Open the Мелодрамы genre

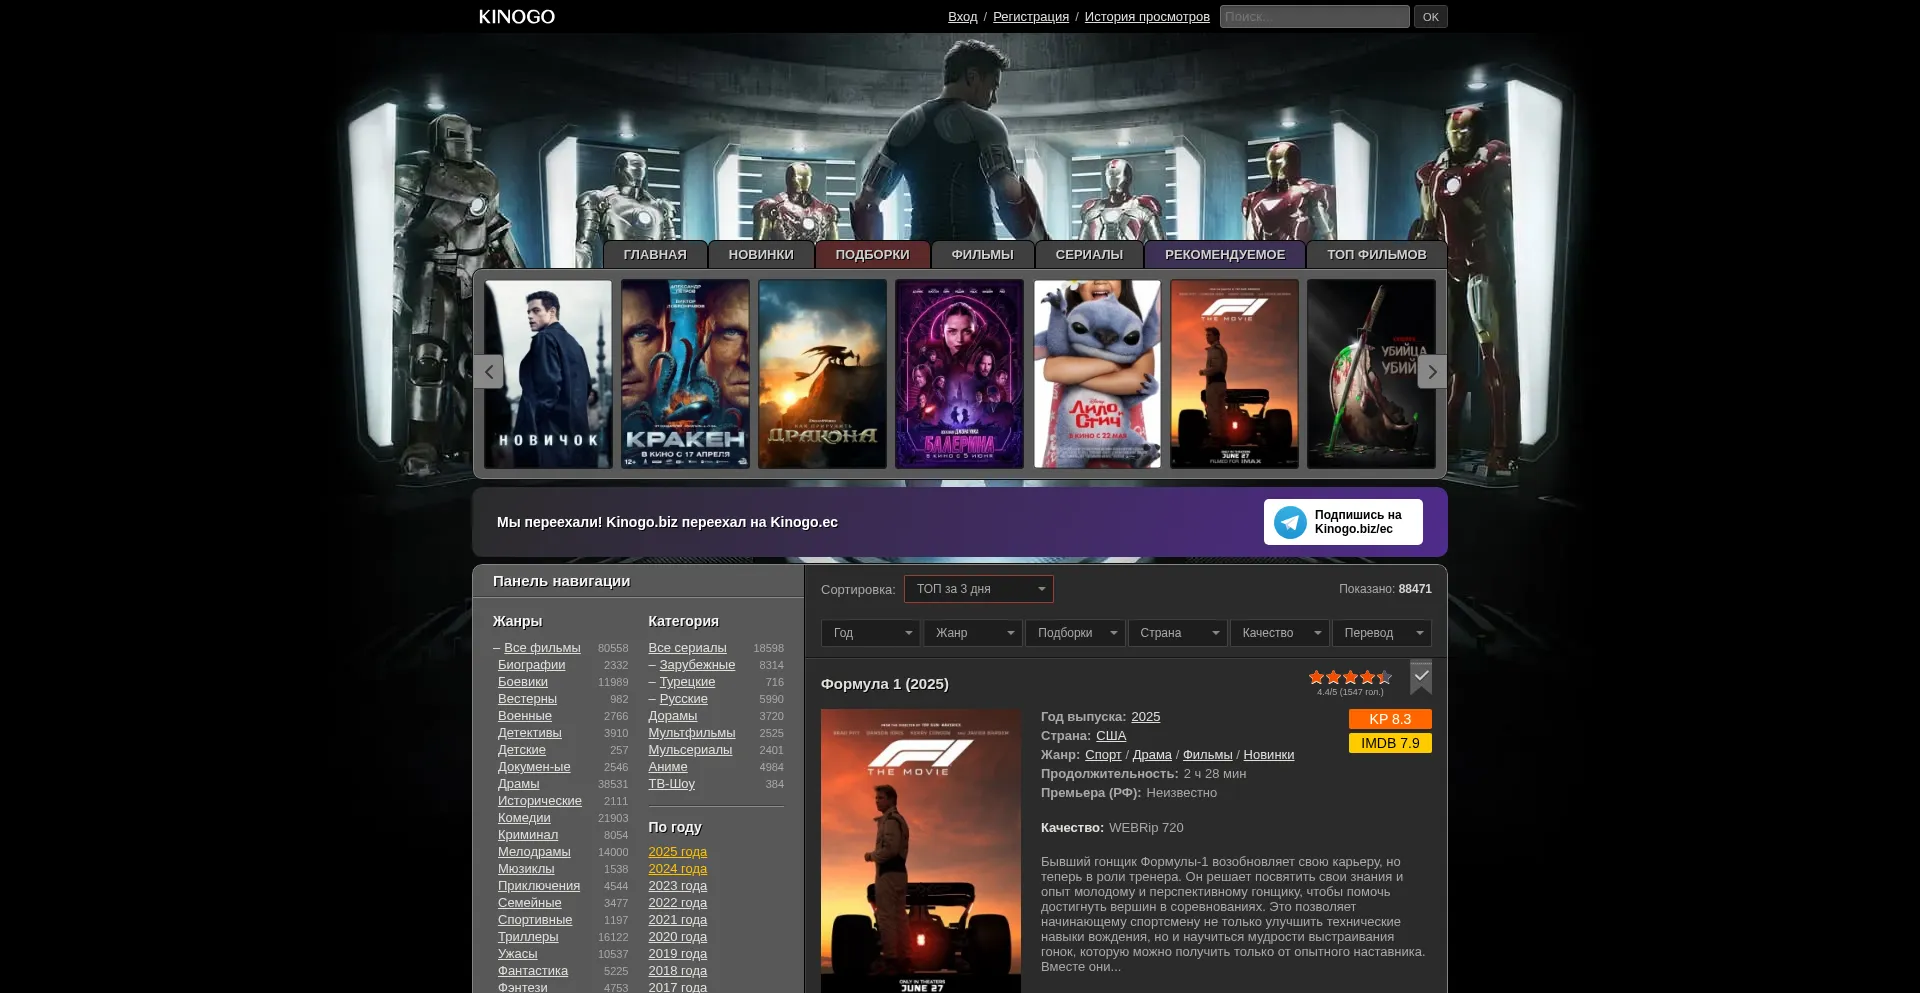point(534,852)
